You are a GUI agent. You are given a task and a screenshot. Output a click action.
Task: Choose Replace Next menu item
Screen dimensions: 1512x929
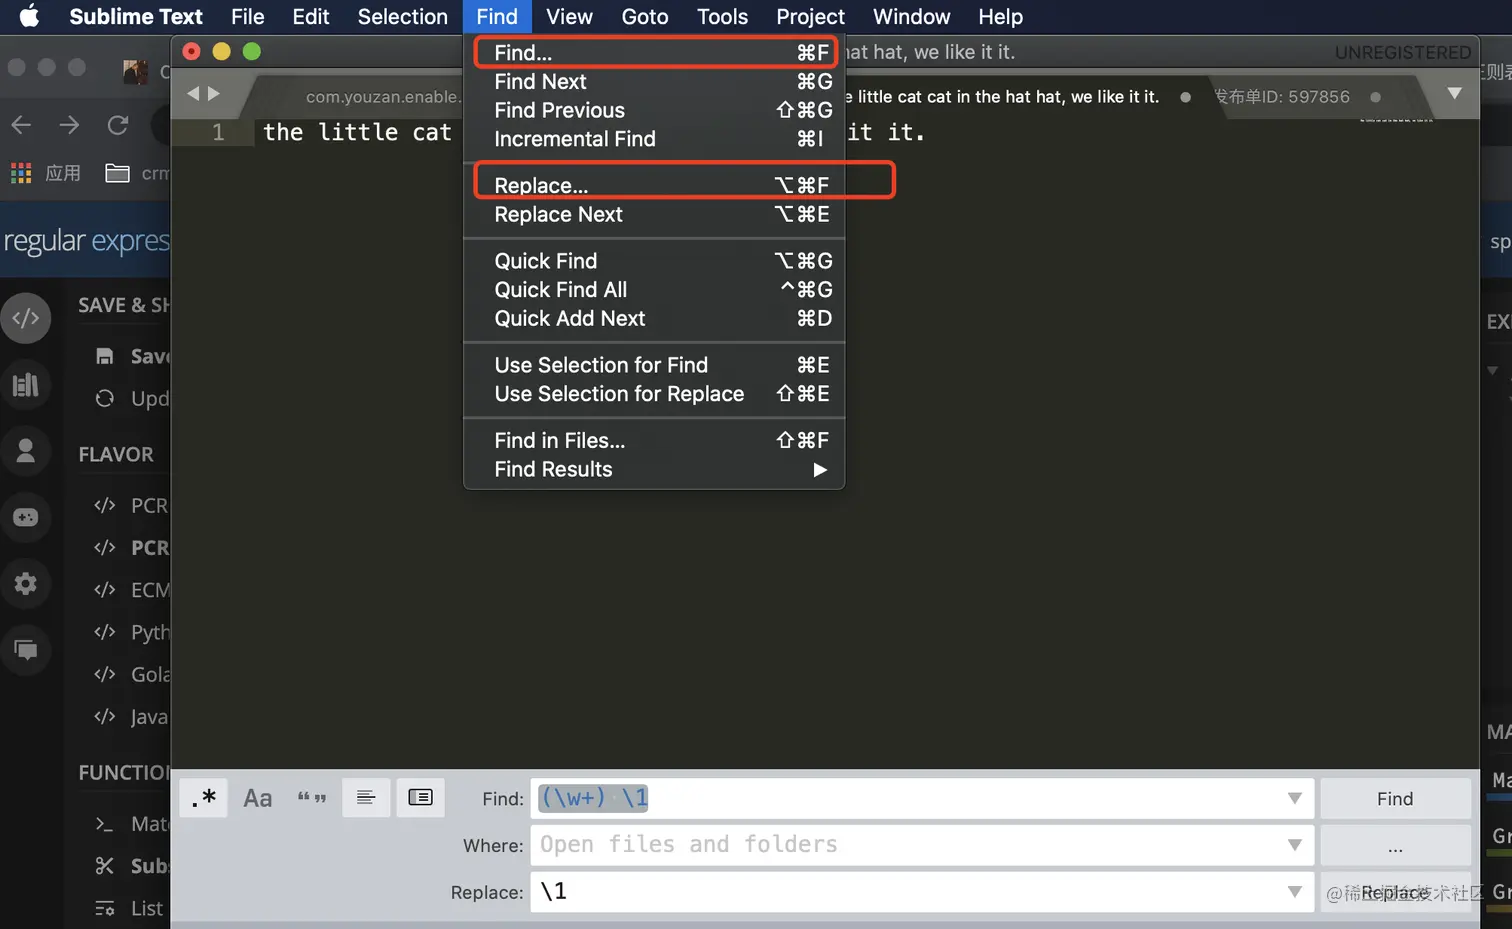pyautogui.click(x=654, y=214)
